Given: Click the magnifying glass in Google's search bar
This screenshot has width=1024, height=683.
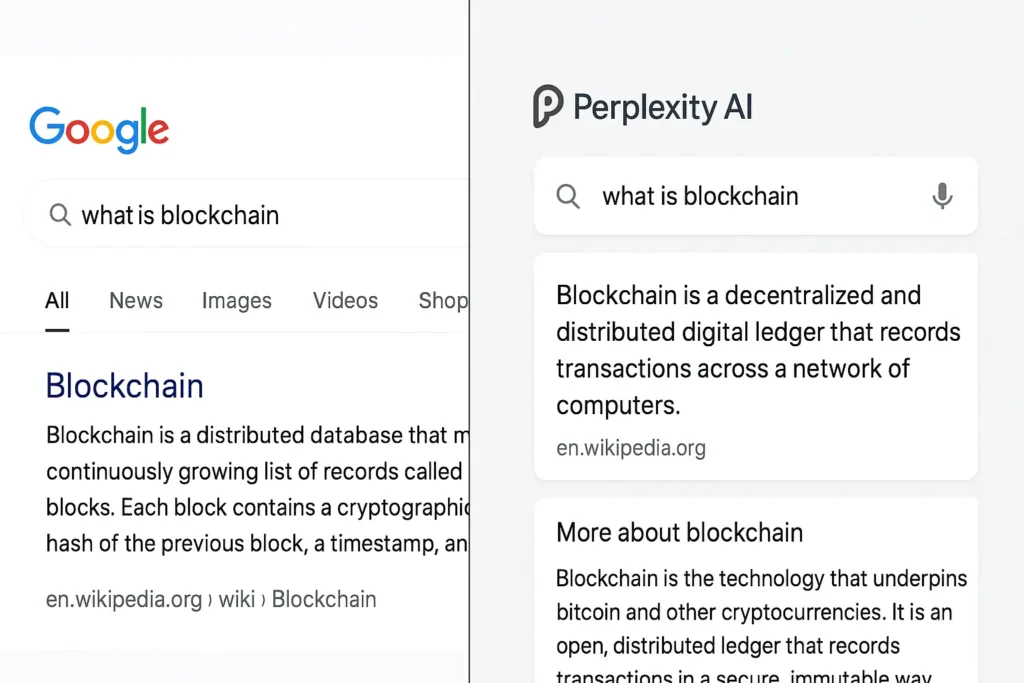Looking at the screenshot, I should 60,213.
